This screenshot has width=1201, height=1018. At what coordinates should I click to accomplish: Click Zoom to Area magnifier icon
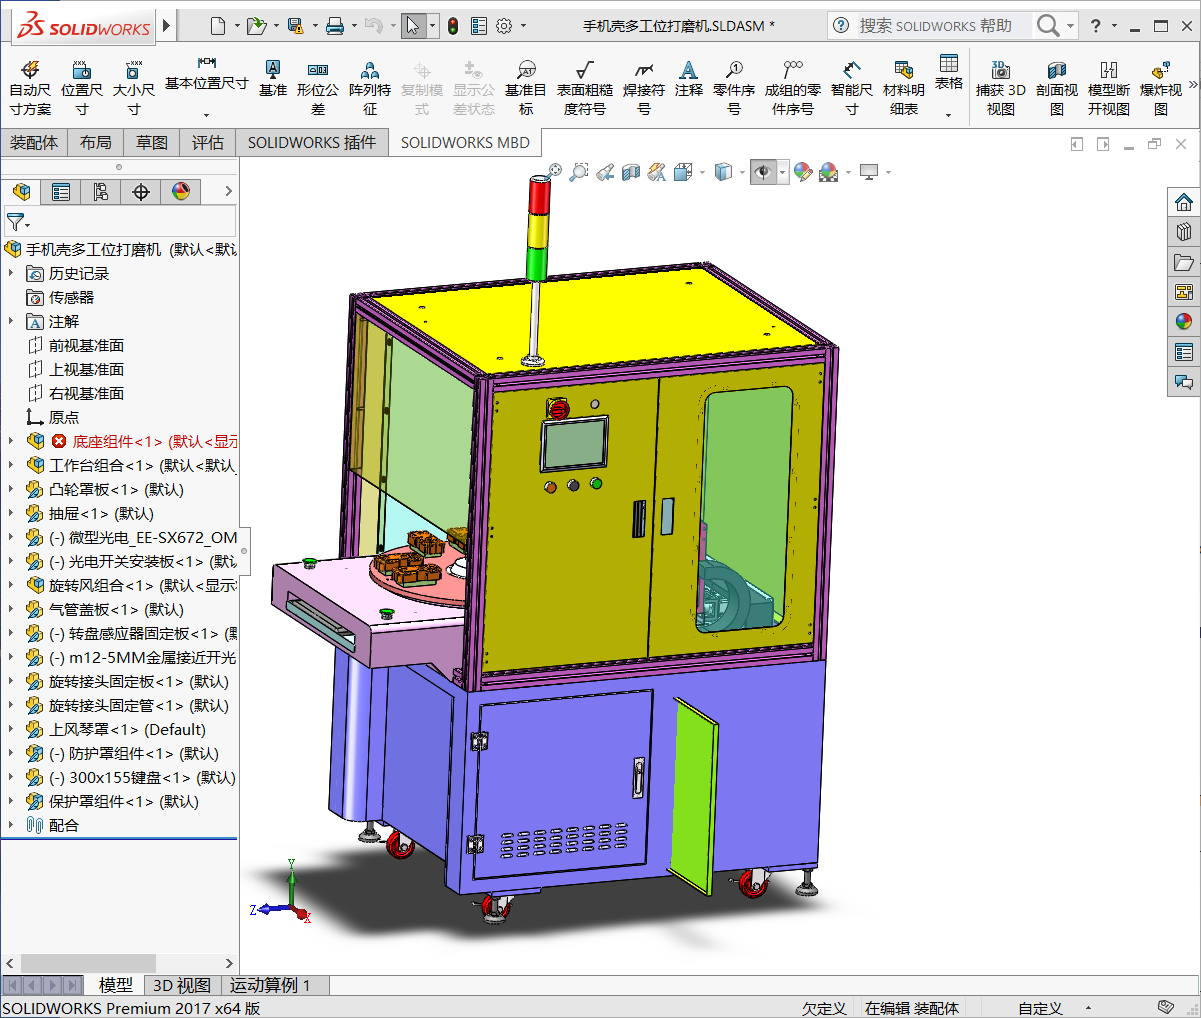coord(579,172)
